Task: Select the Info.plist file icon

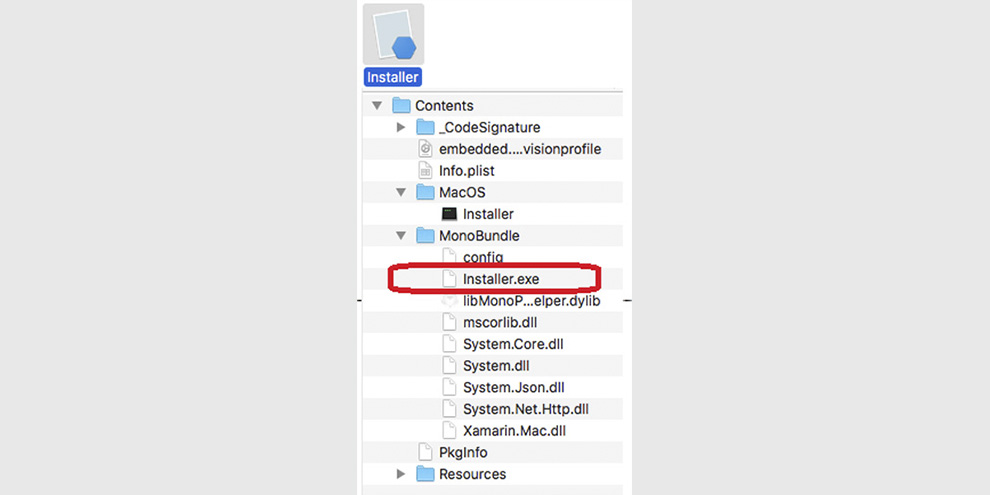Action: tap(426, 170)
